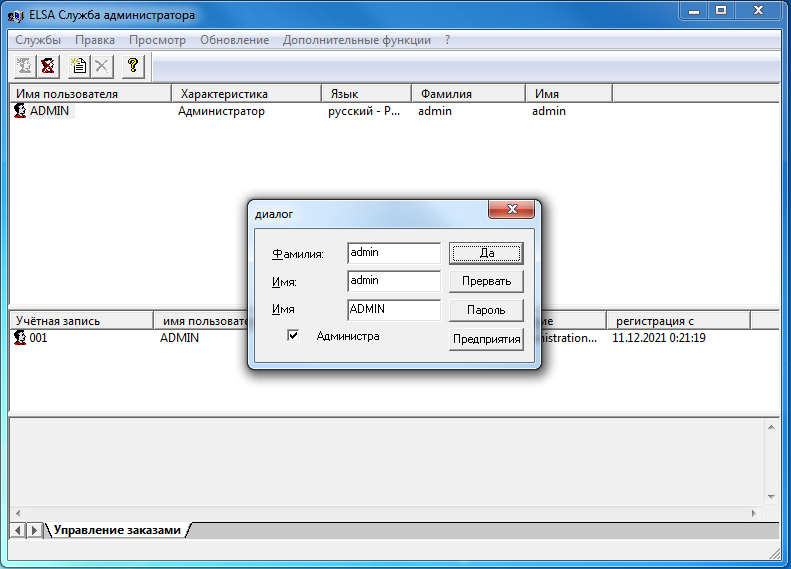Open the Службы menu
This screenshot has width=791, height=569.
point(38,40)
